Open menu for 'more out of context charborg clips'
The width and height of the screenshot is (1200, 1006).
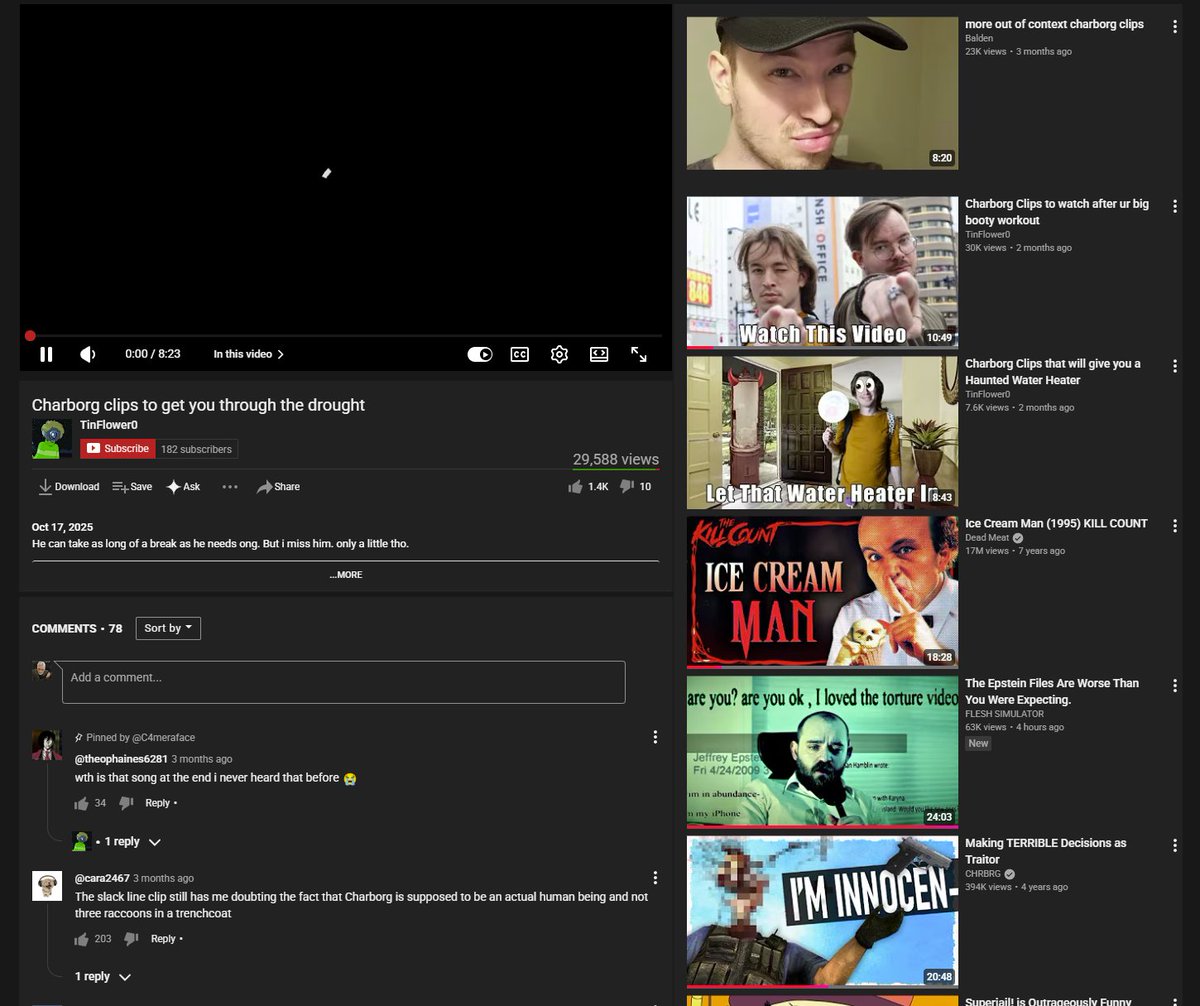tap(1176, 27)
